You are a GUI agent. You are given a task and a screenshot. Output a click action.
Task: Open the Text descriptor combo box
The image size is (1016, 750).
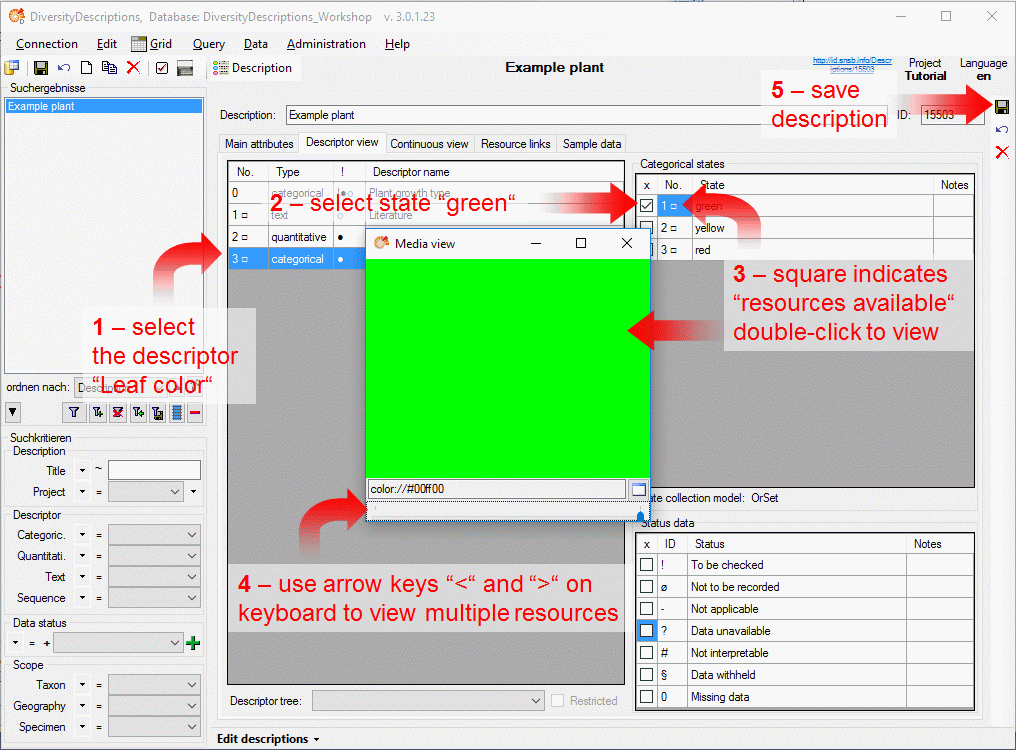point(154,577)
